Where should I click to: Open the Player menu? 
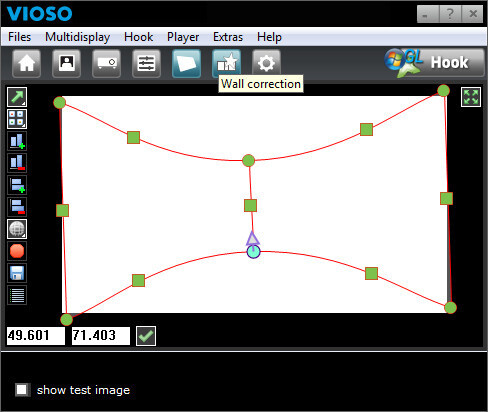[183, 37]
